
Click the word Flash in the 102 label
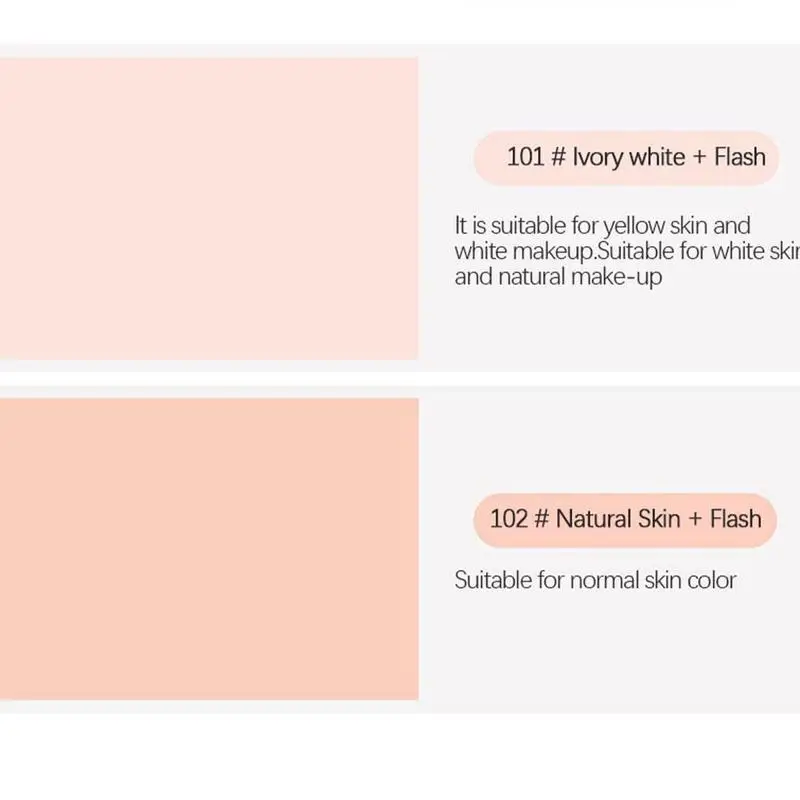[736, 519]
